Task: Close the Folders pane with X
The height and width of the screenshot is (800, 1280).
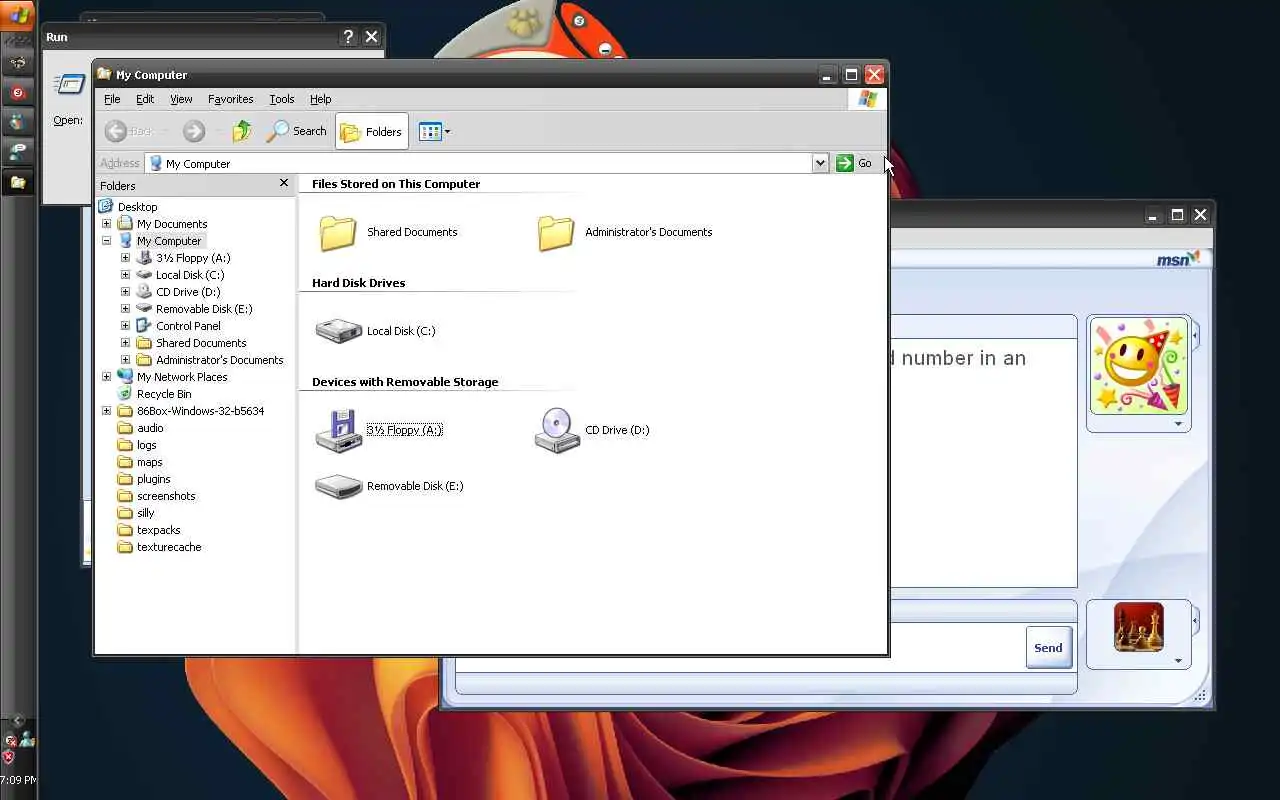Action: pyautogui.click(x=284, y=183)
